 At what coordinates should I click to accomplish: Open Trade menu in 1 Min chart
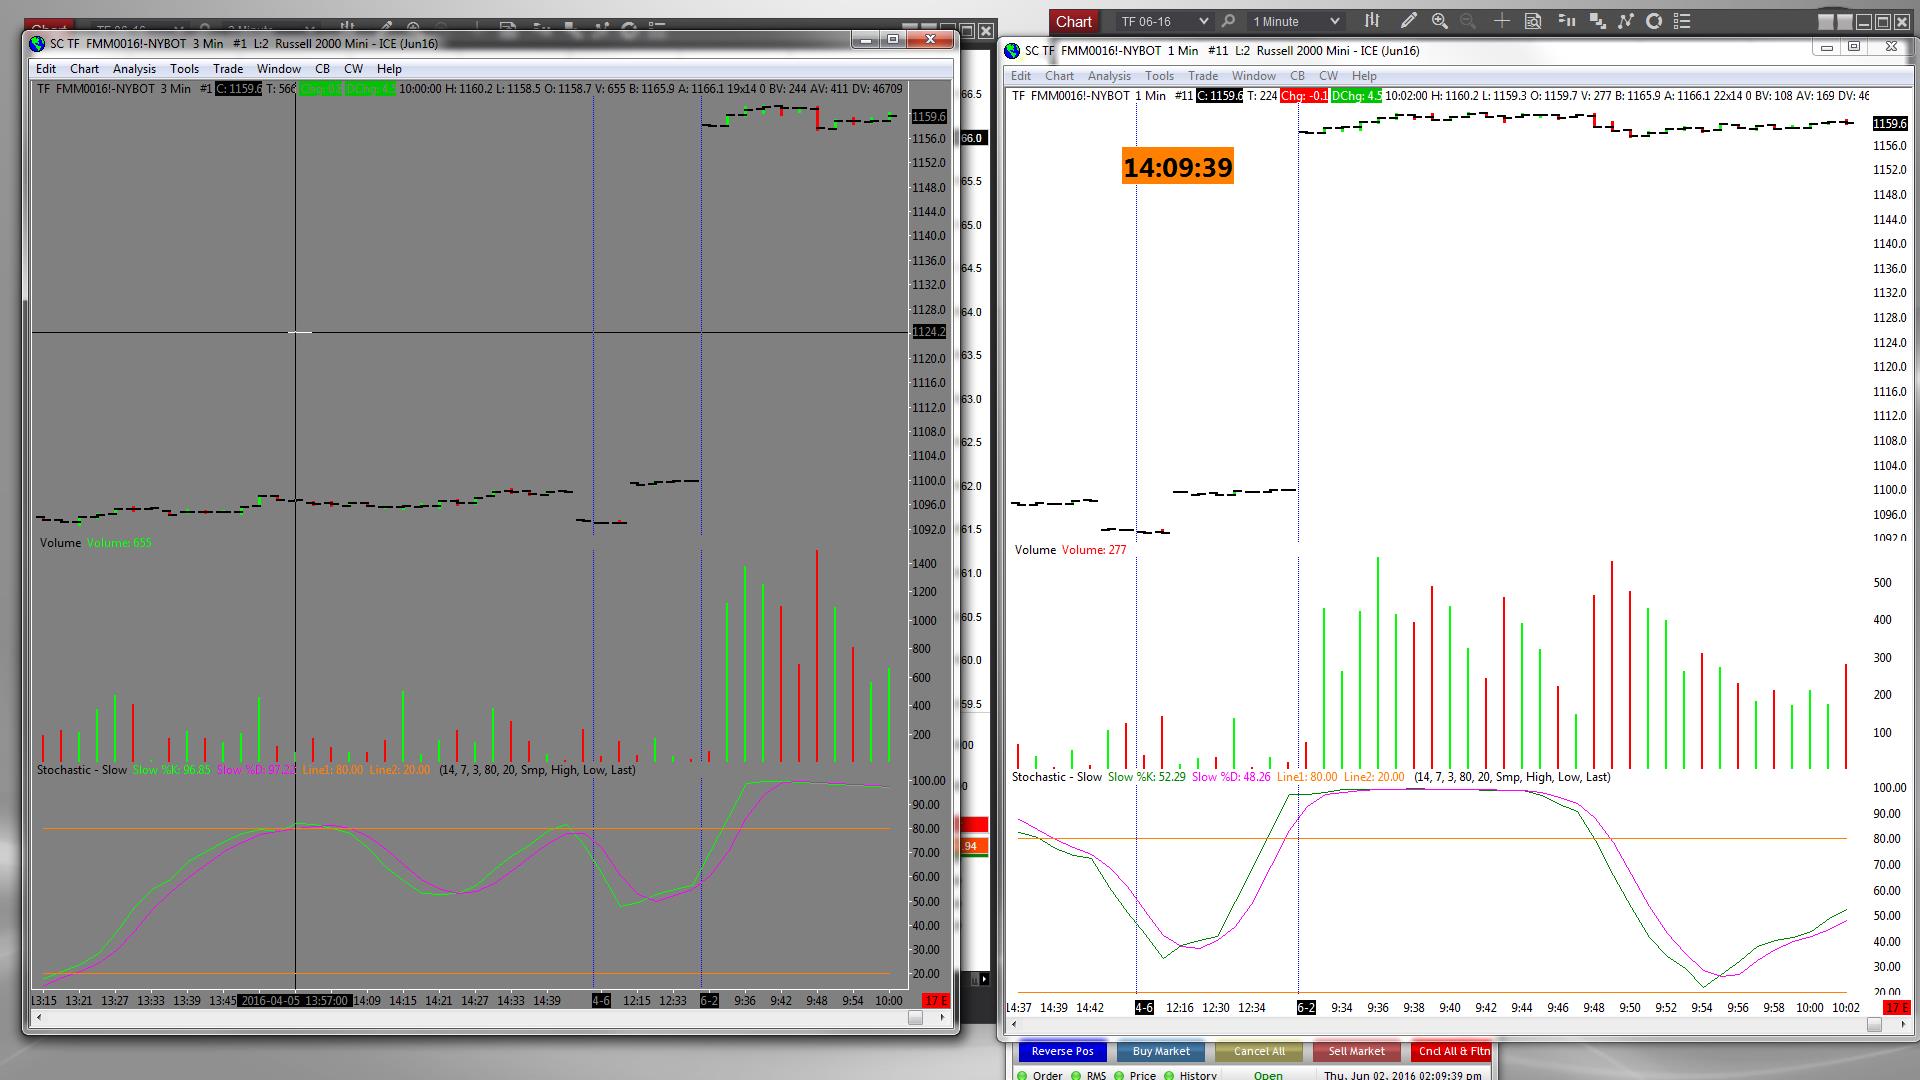click(1202, 76)
